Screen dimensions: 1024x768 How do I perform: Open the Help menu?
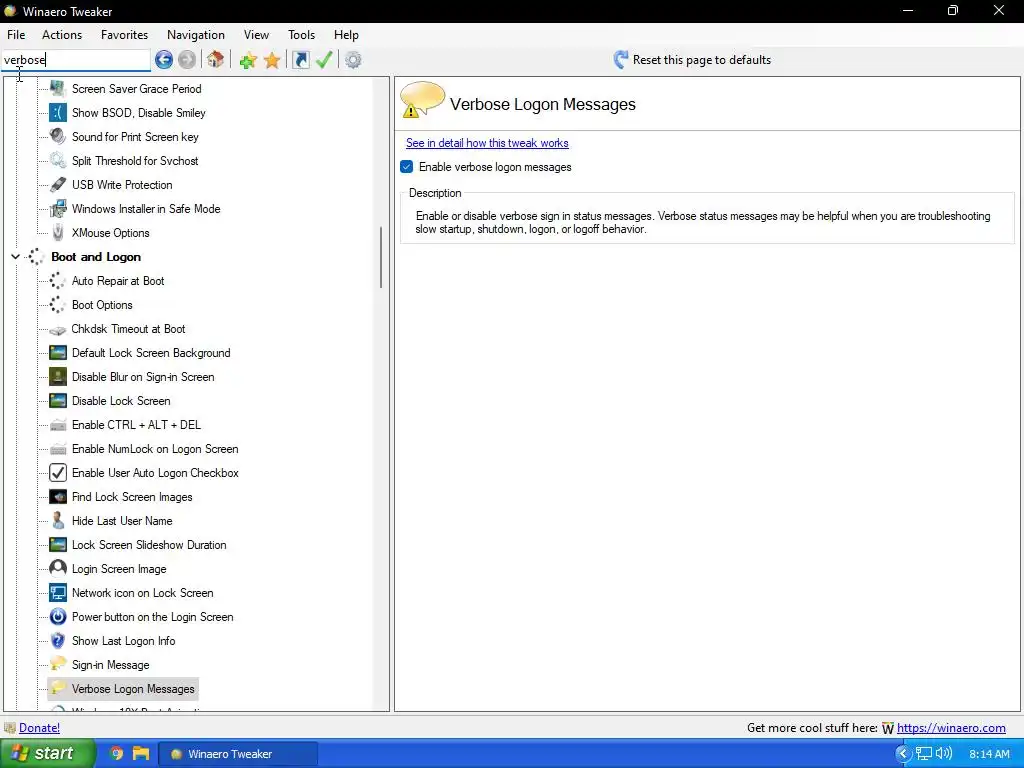click(x=346, y=35)
